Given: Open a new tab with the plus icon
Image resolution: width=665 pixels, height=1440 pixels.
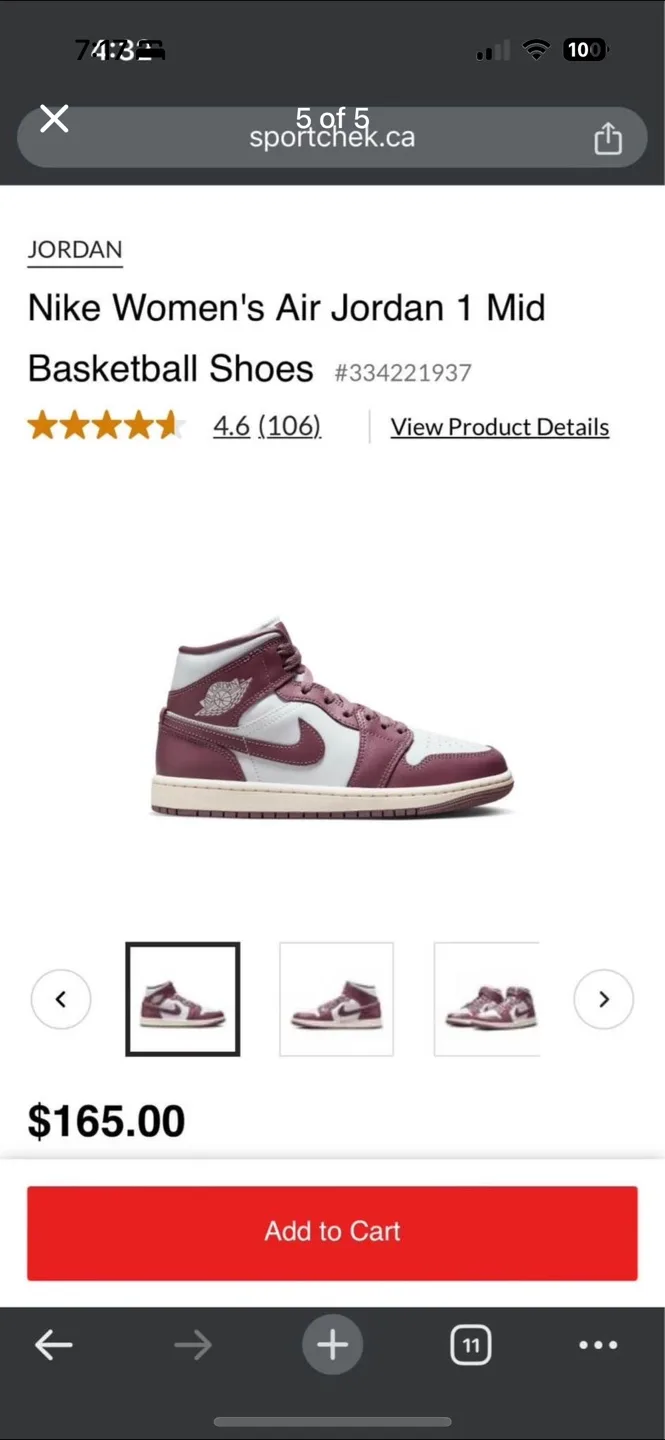Looking at the screenshot, I should coord(332,1344).
